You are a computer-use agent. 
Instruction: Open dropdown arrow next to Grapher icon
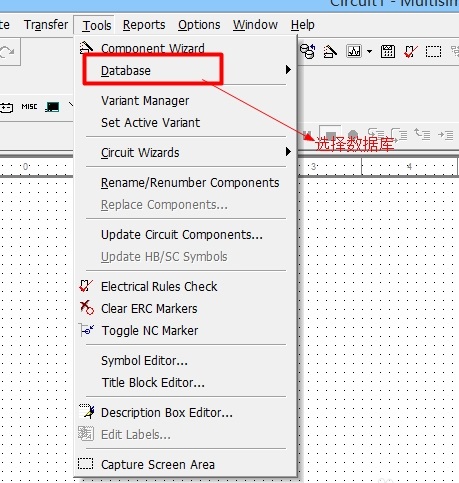tap(369, 52)
